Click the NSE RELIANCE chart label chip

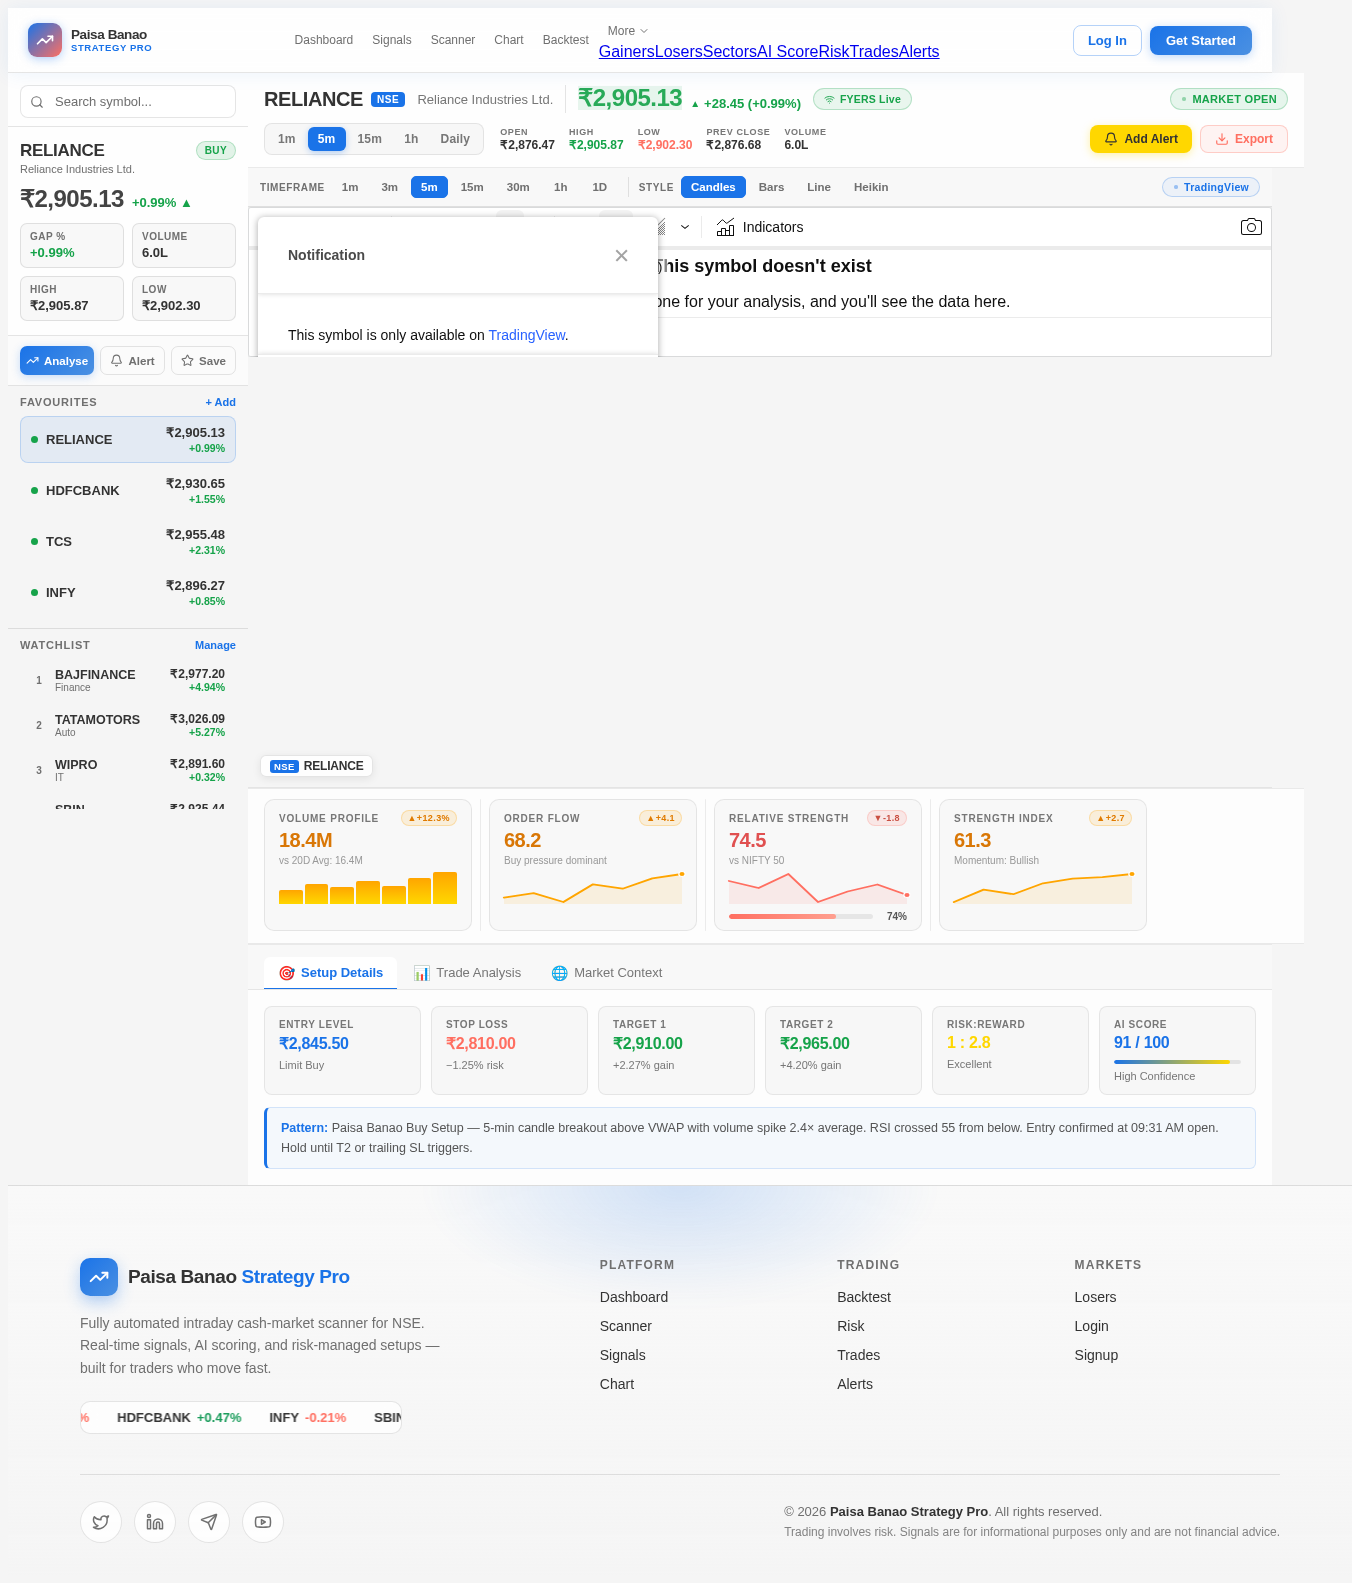pos(317,766)
